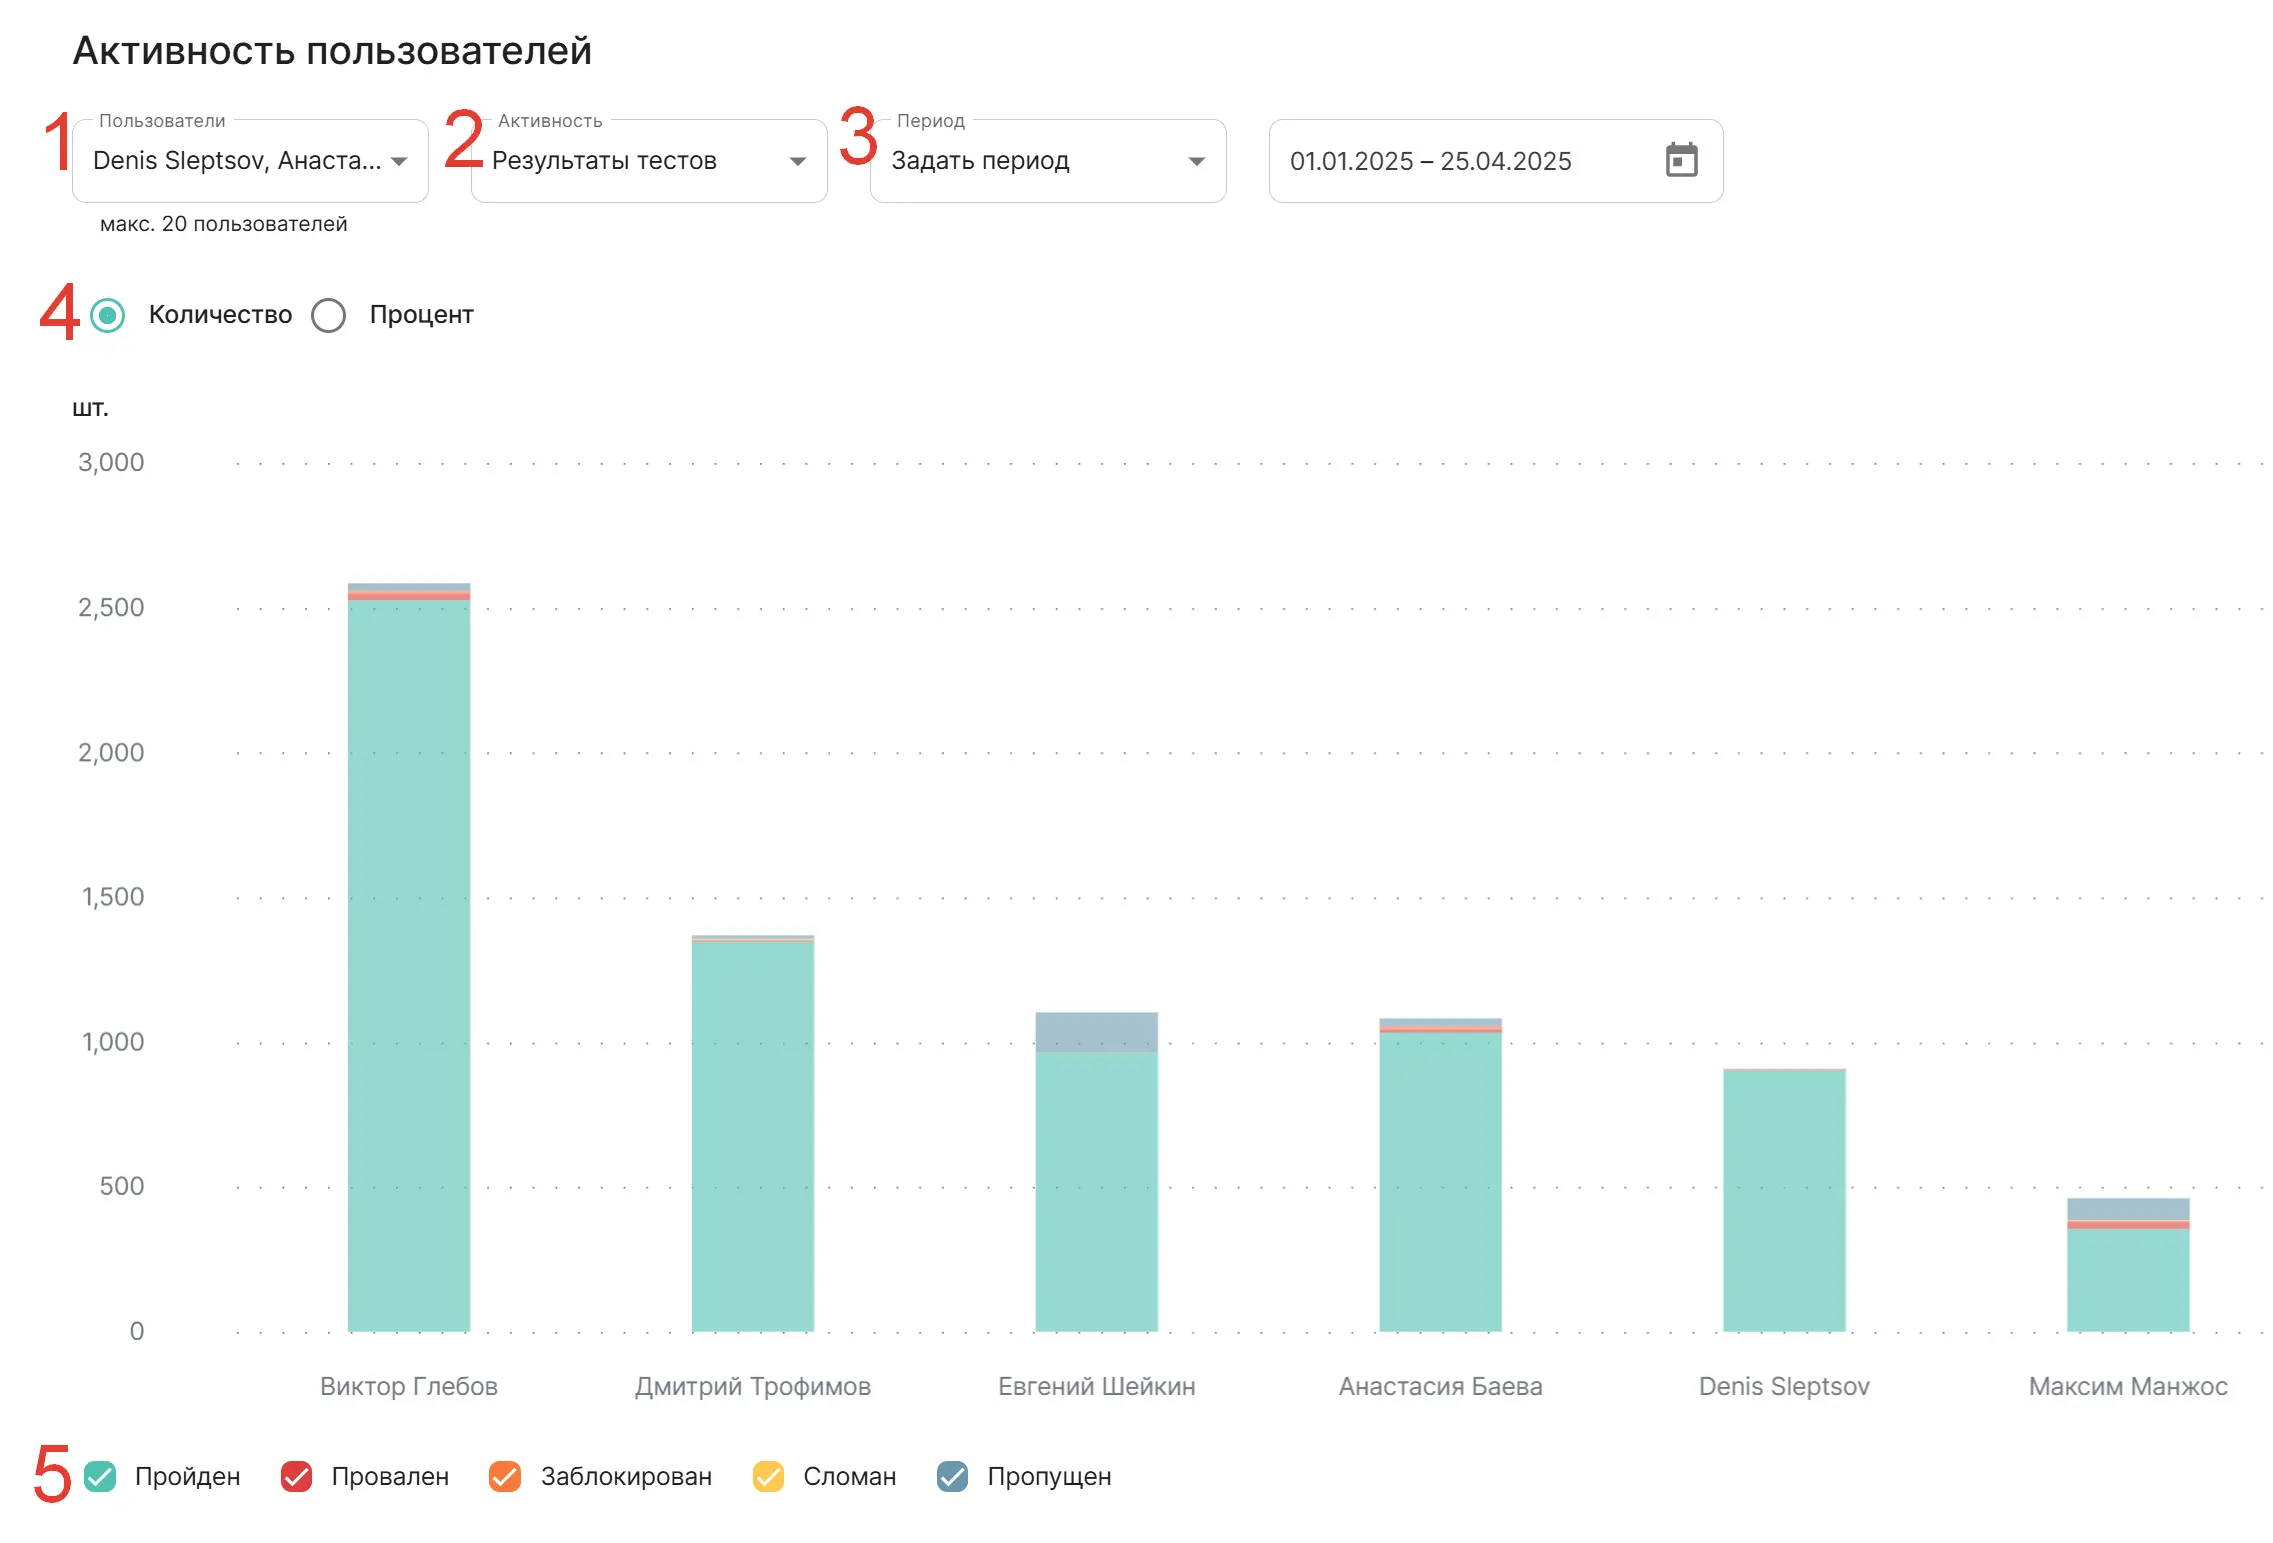Click the Дмитрий Трофимов bar
Viewport: 2273px width, 1543px height.
753,1135
